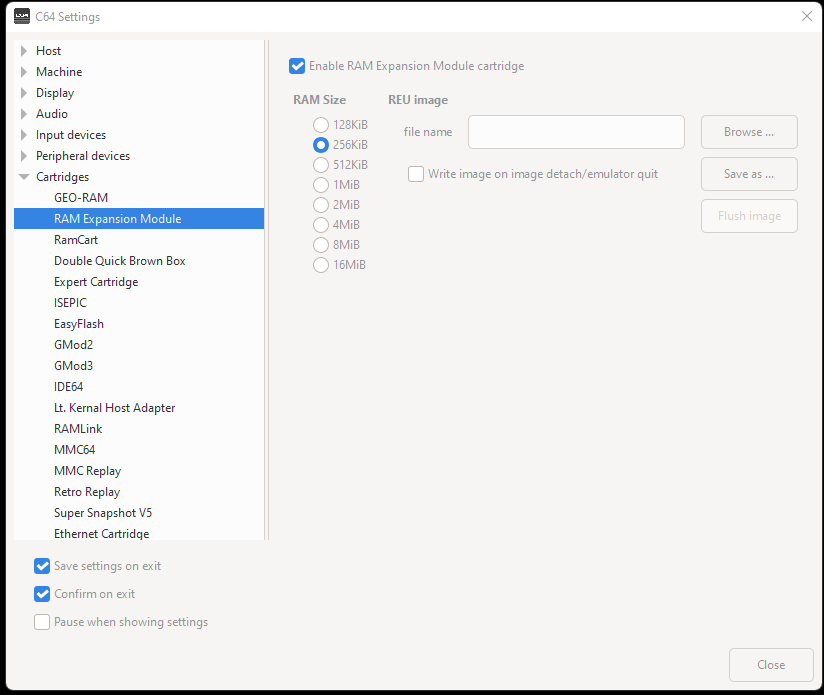Click the RAM Size heading
Viewport: 824px width, 695px height.
tap(320, 100)
